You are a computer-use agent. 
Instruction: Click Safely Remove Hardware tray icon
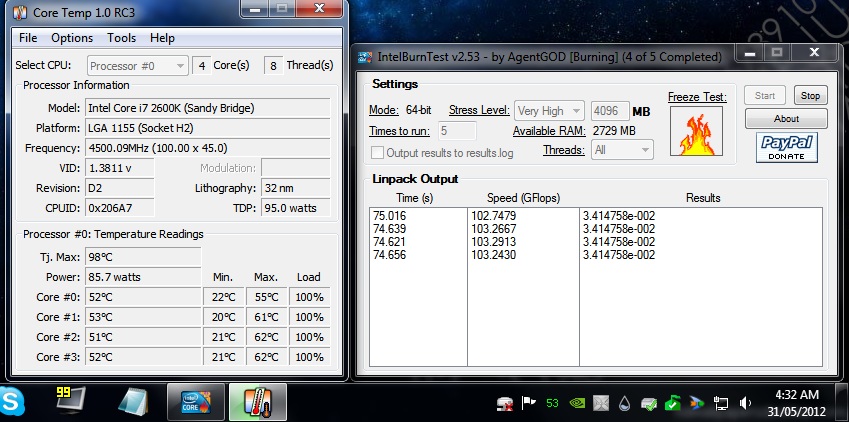click(x=648, y=403)
